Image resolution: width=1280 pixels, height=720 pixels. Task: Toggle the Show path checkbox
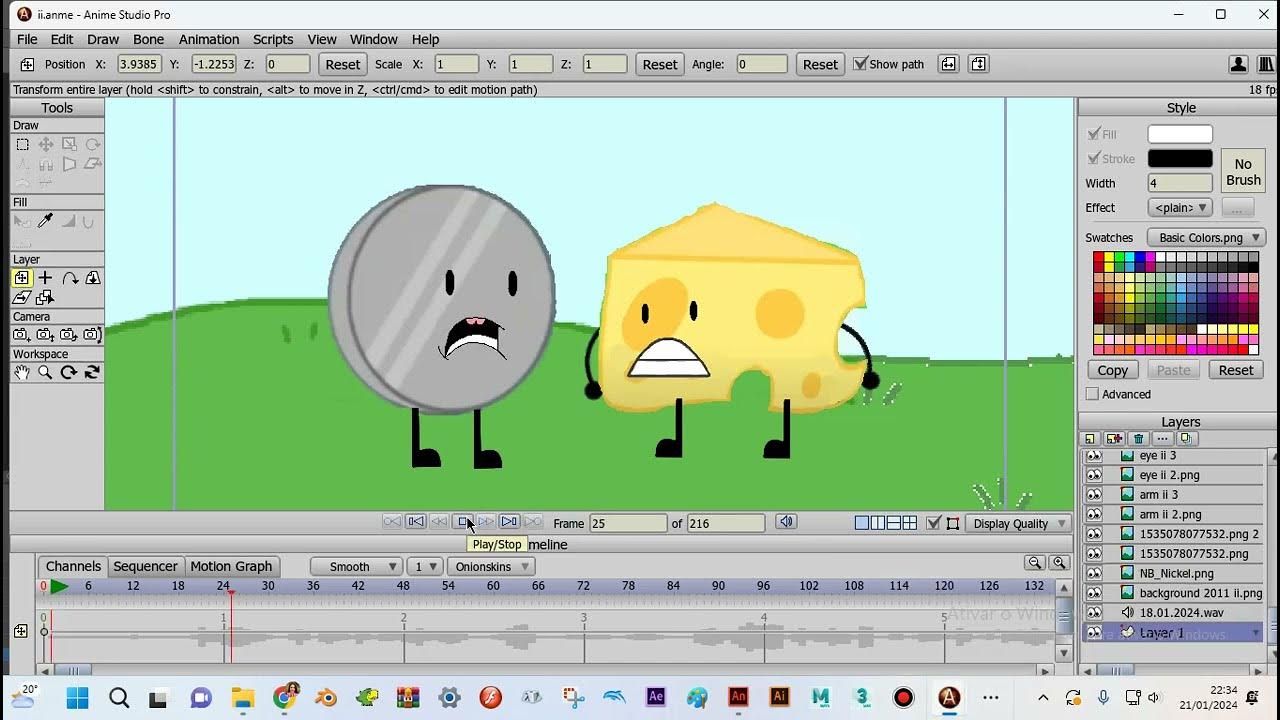tap(860, 64)
